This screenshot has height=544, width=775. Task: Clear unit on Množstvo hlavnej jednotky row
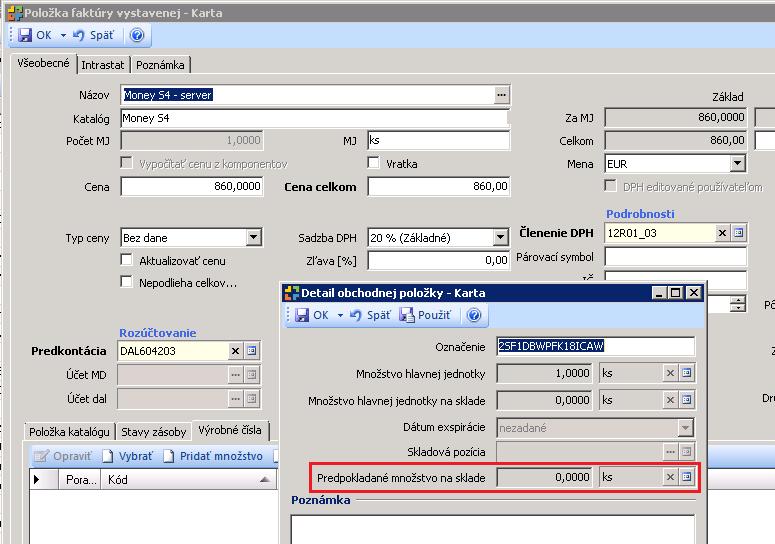(x=670, y=373)
